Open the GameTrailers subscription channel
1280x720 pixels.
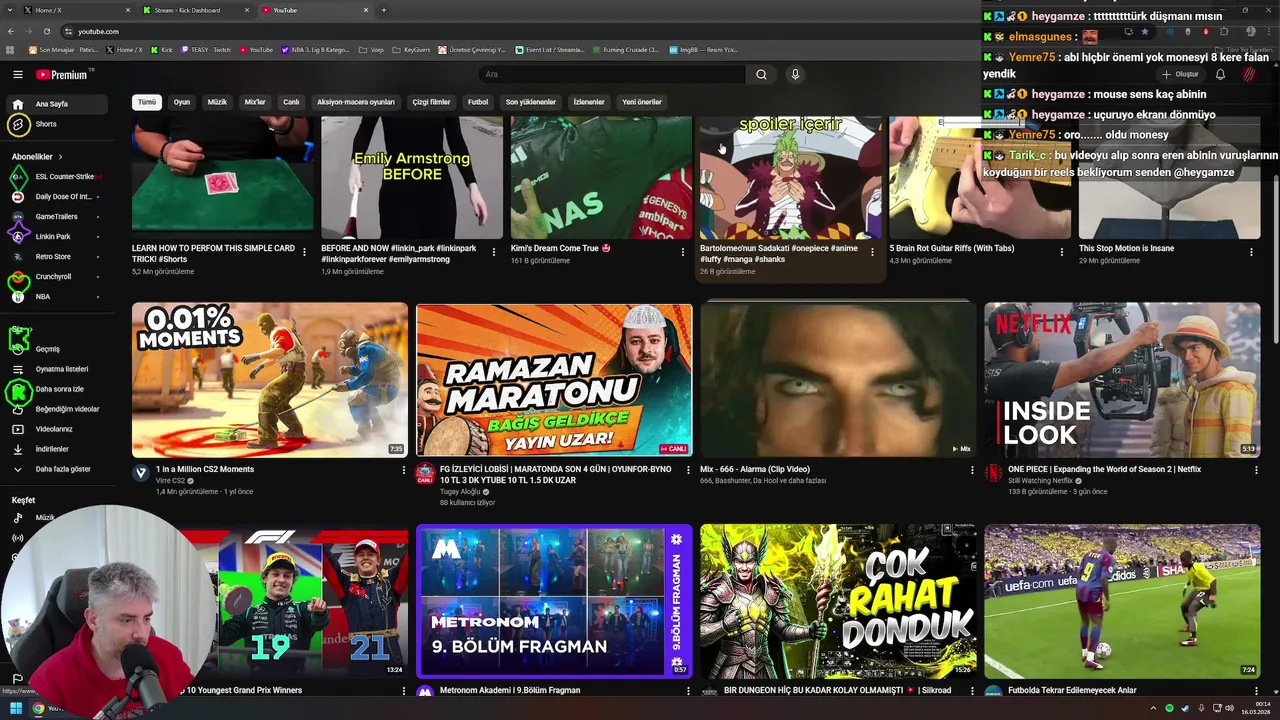click(x=55, y=217)
